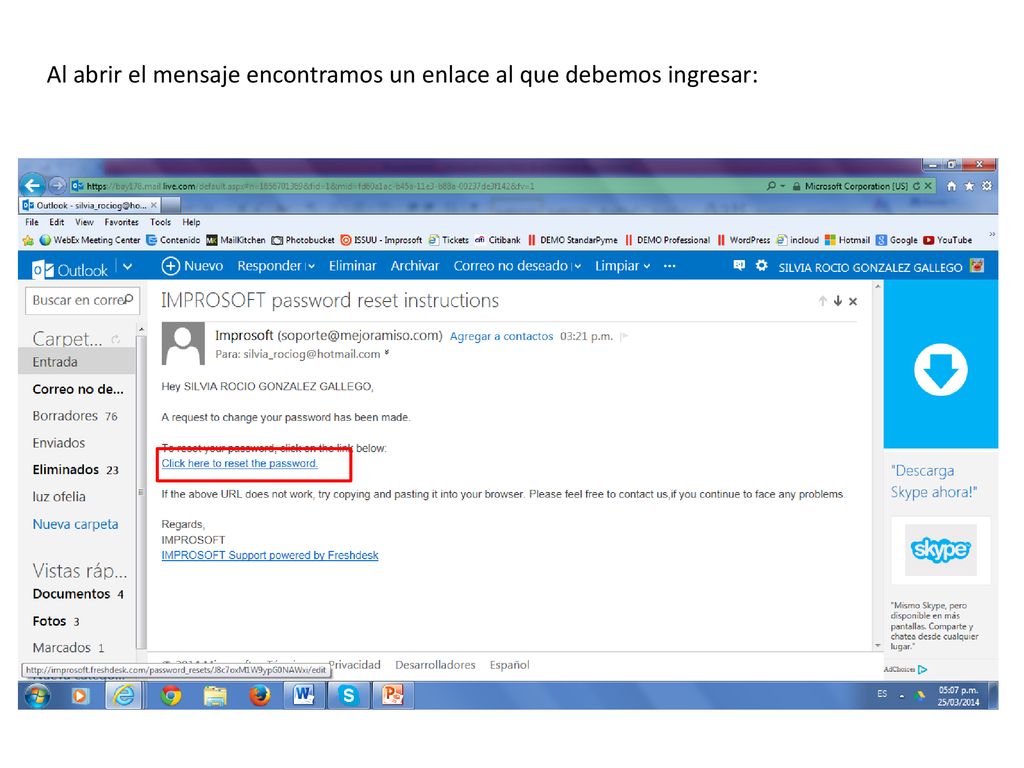Open the luz ofelia folder
Image resolution: width=1024 pixels, height=768 pixels.
pos(59,496)
